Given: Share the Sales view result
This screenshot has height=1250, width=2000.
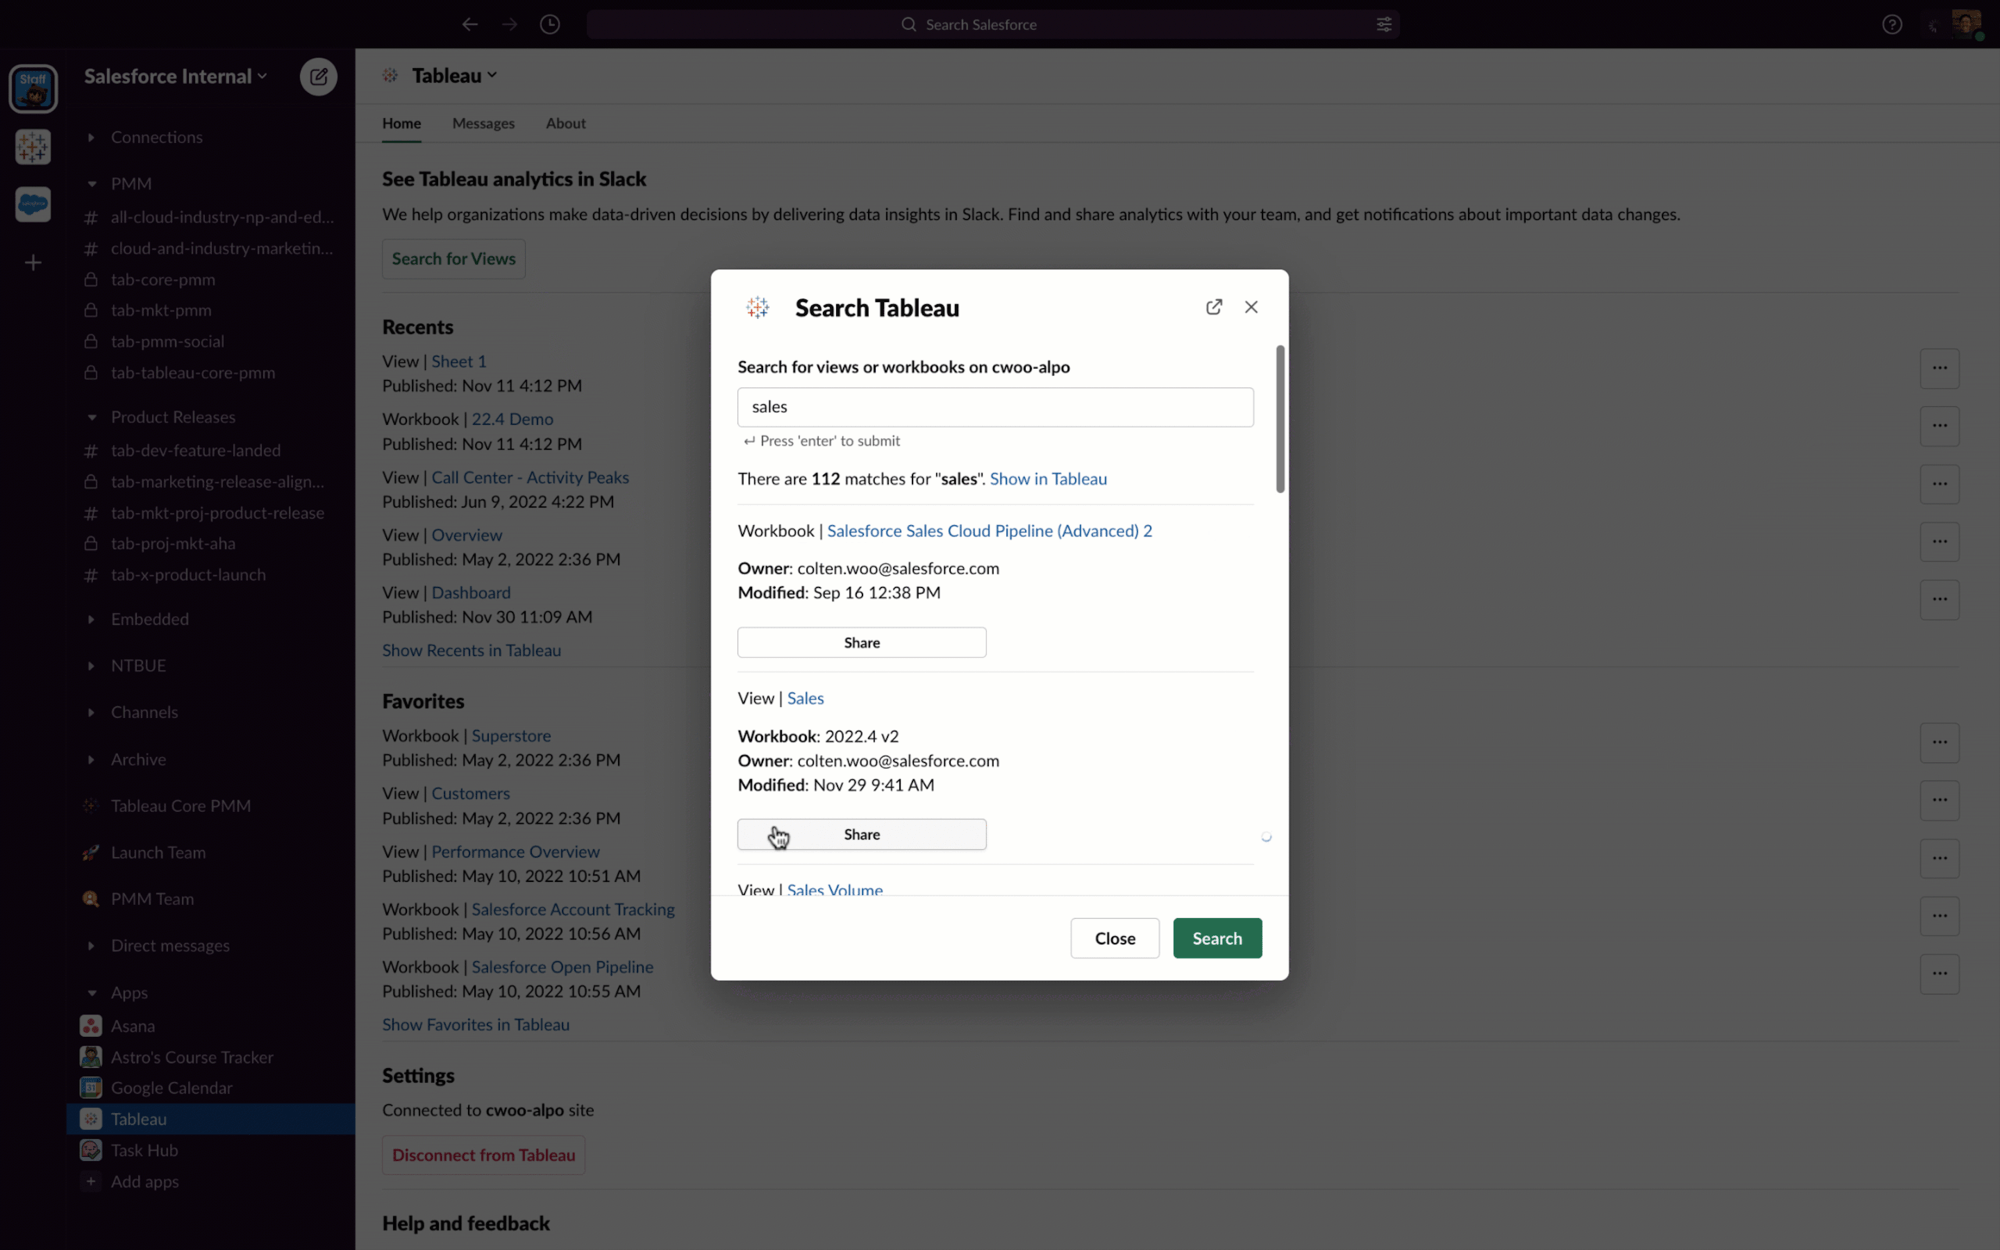Looking at the screenshot, I should click(x=861, y=834).
